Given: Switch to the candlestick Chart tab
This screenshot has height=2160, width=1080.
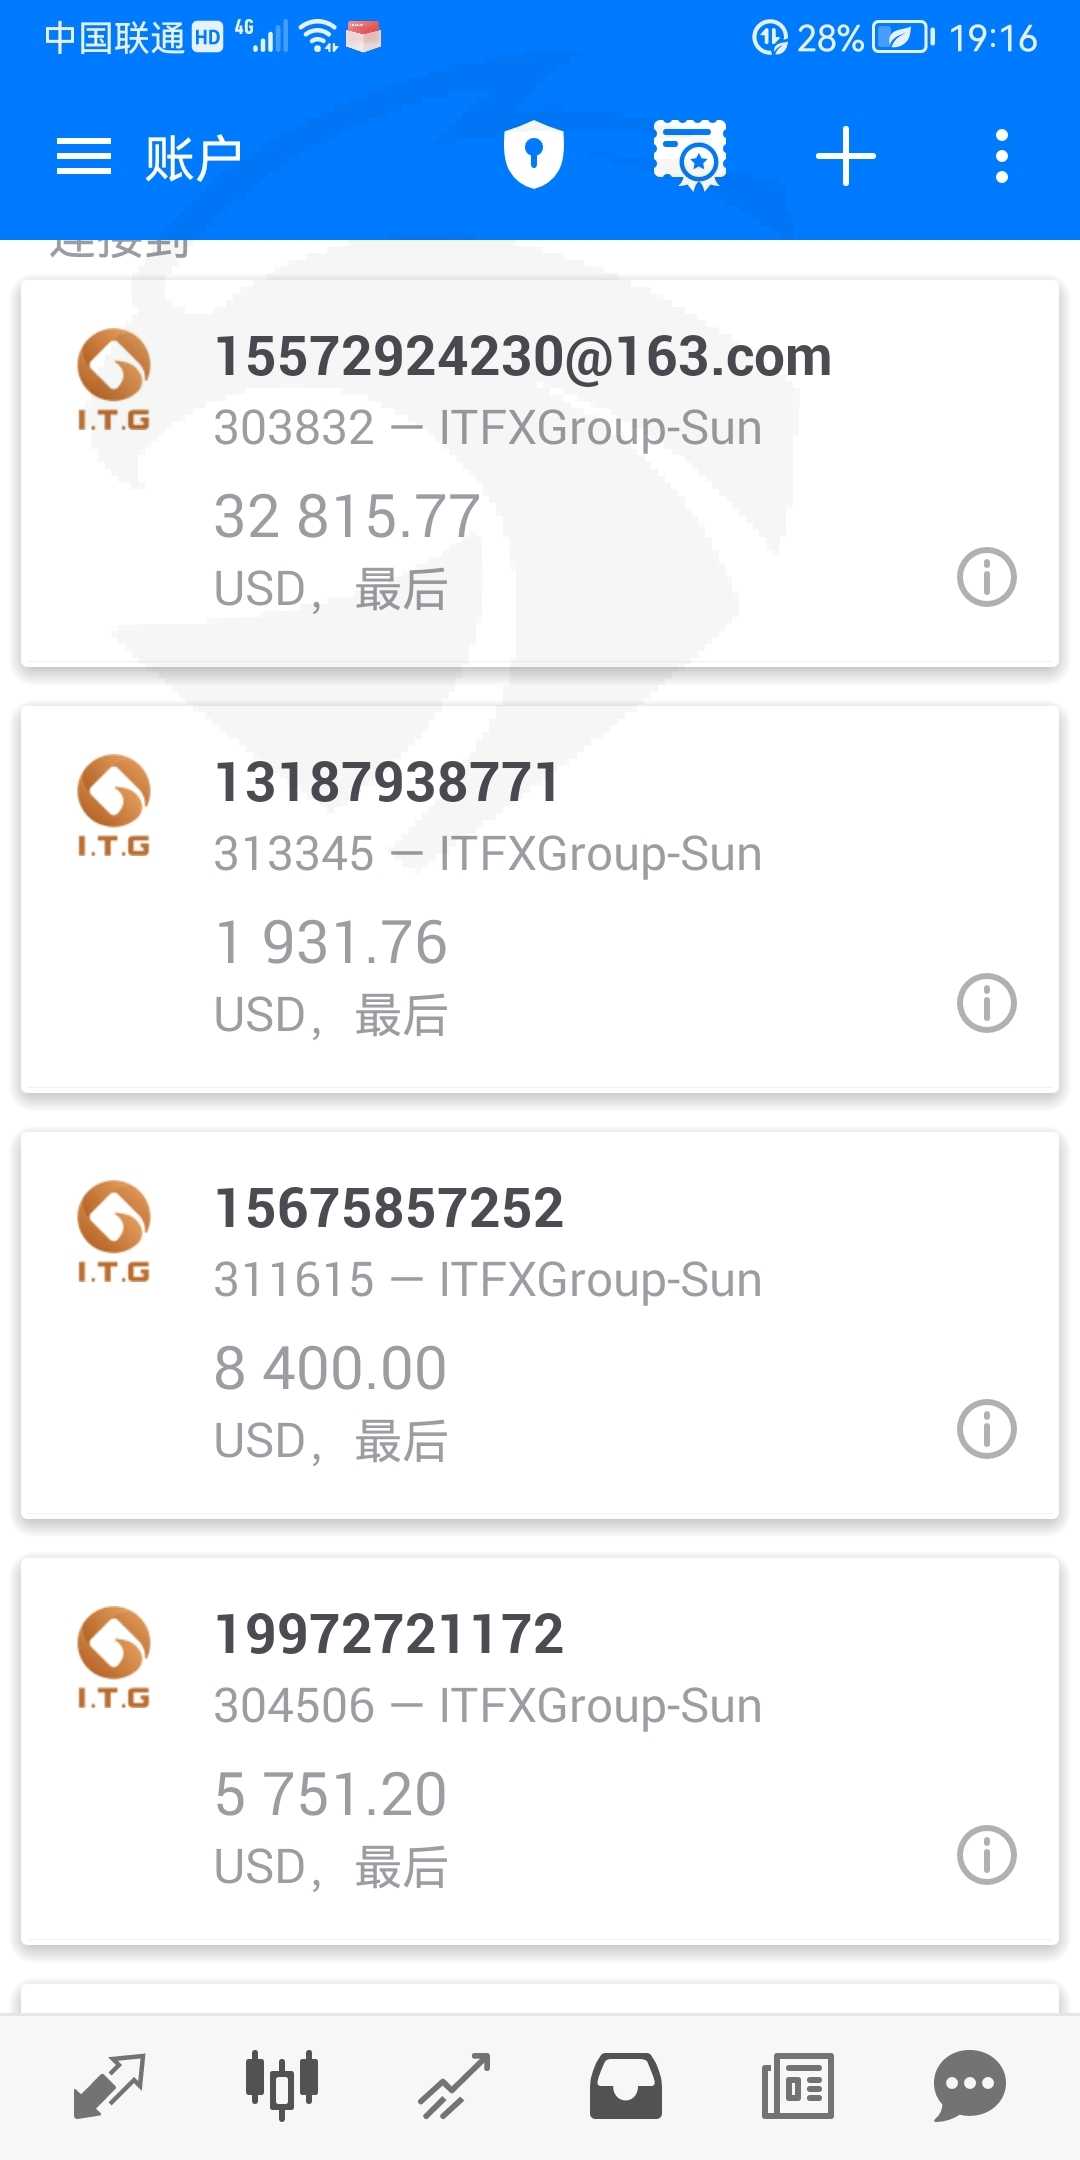Looking at the screenshot, I should (x=282, y=2085).
